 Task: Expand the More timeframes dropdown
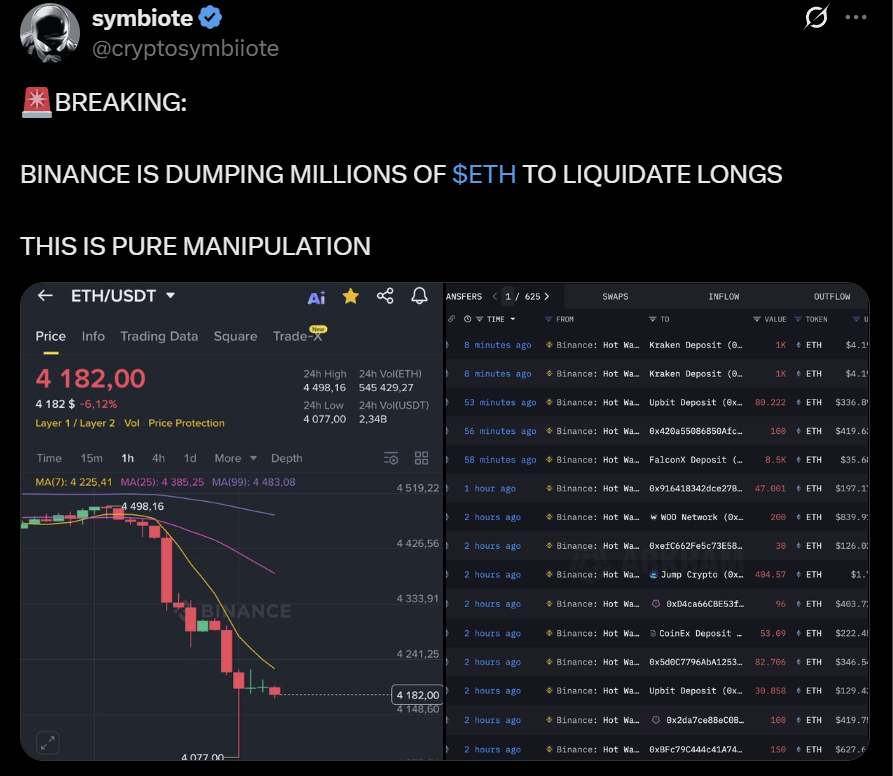pyautogui.click(x=234, y=457)
